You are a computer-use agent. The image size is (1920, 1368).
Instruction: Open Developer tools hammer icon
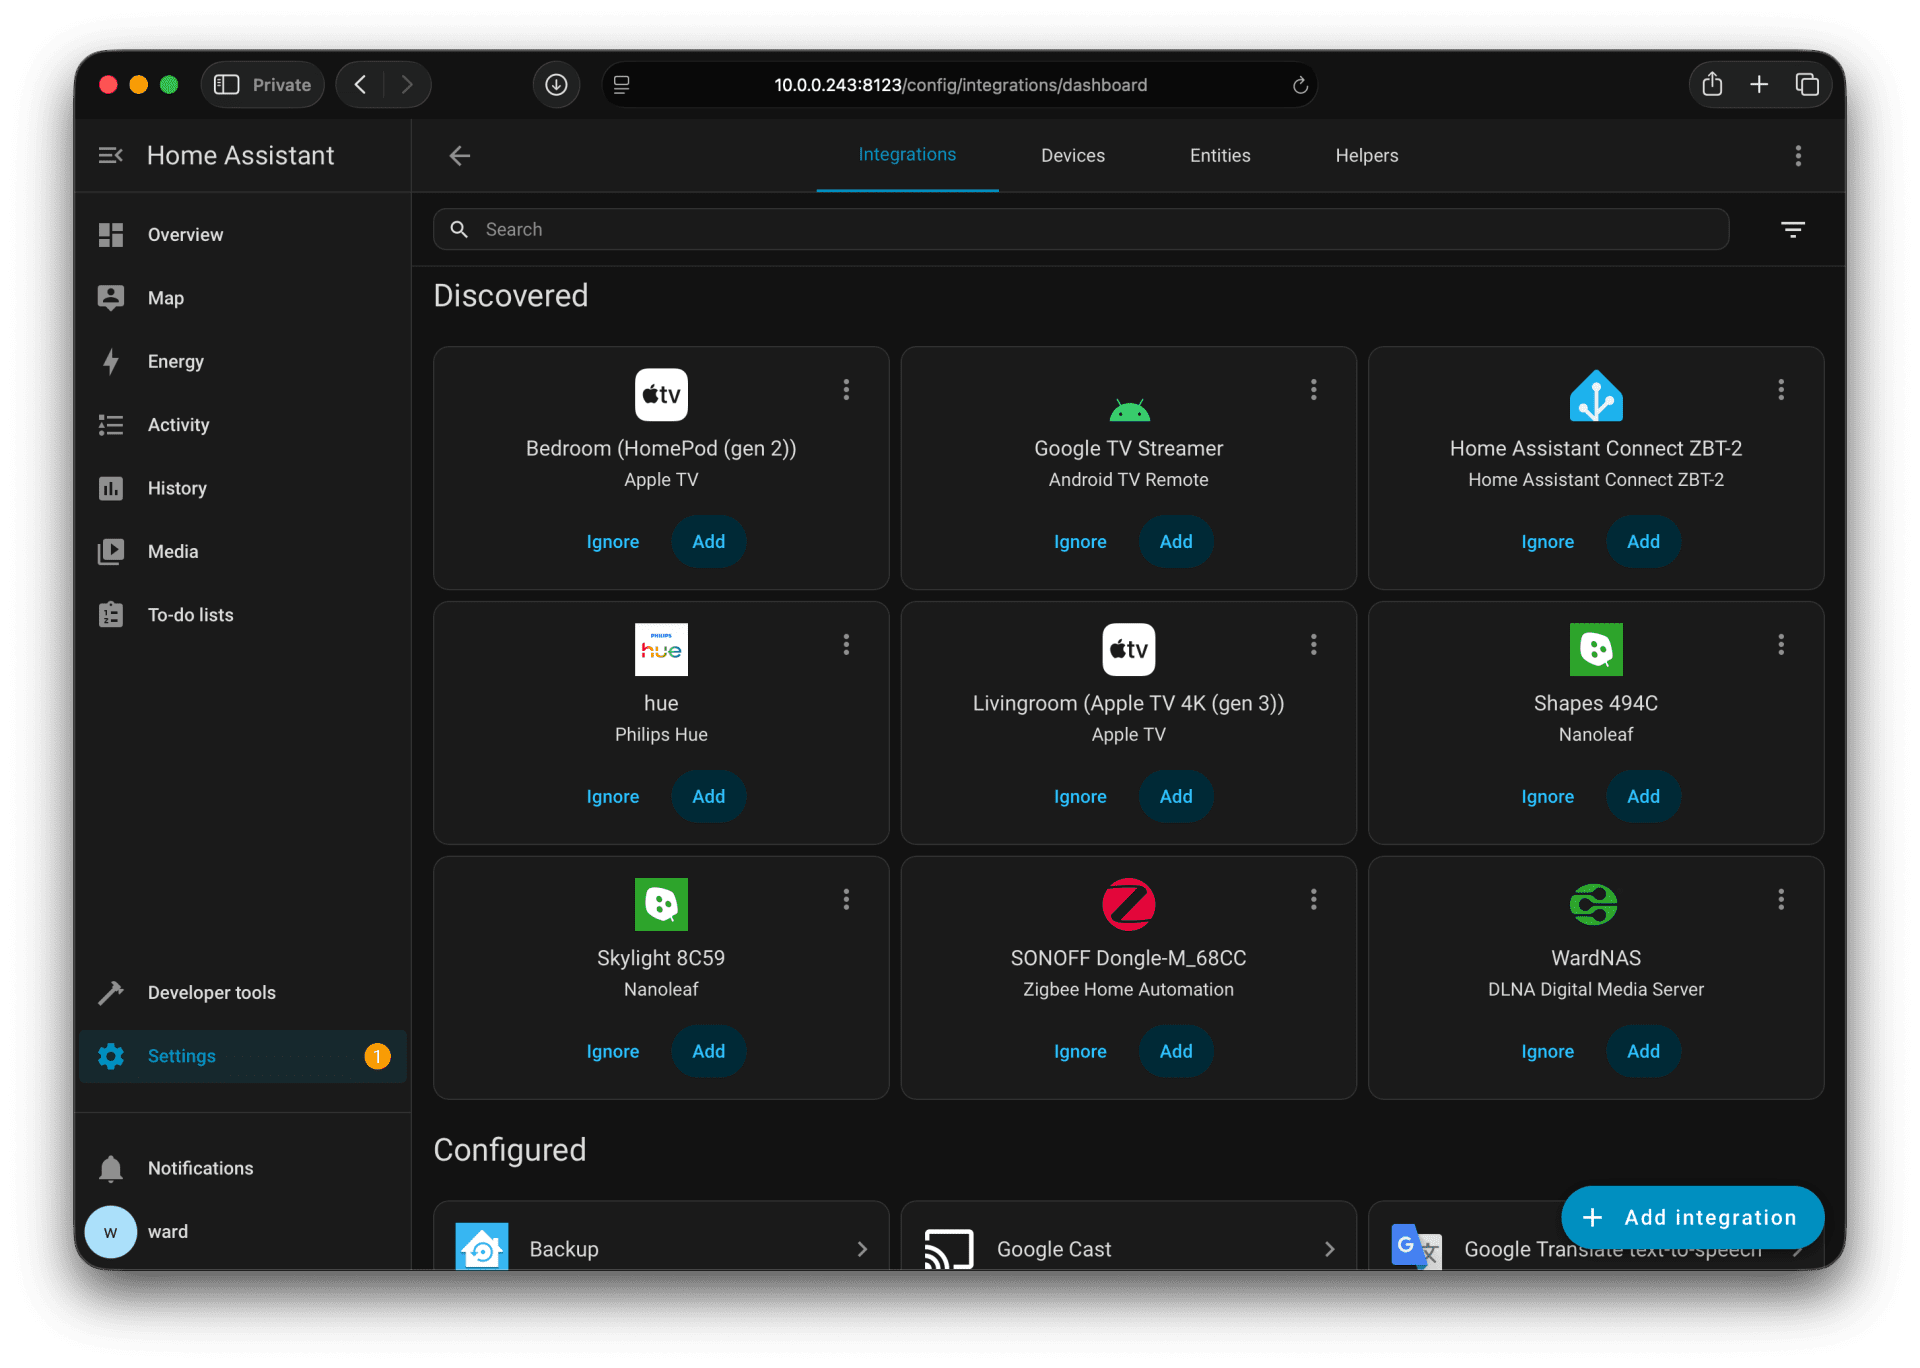[111, 992]
